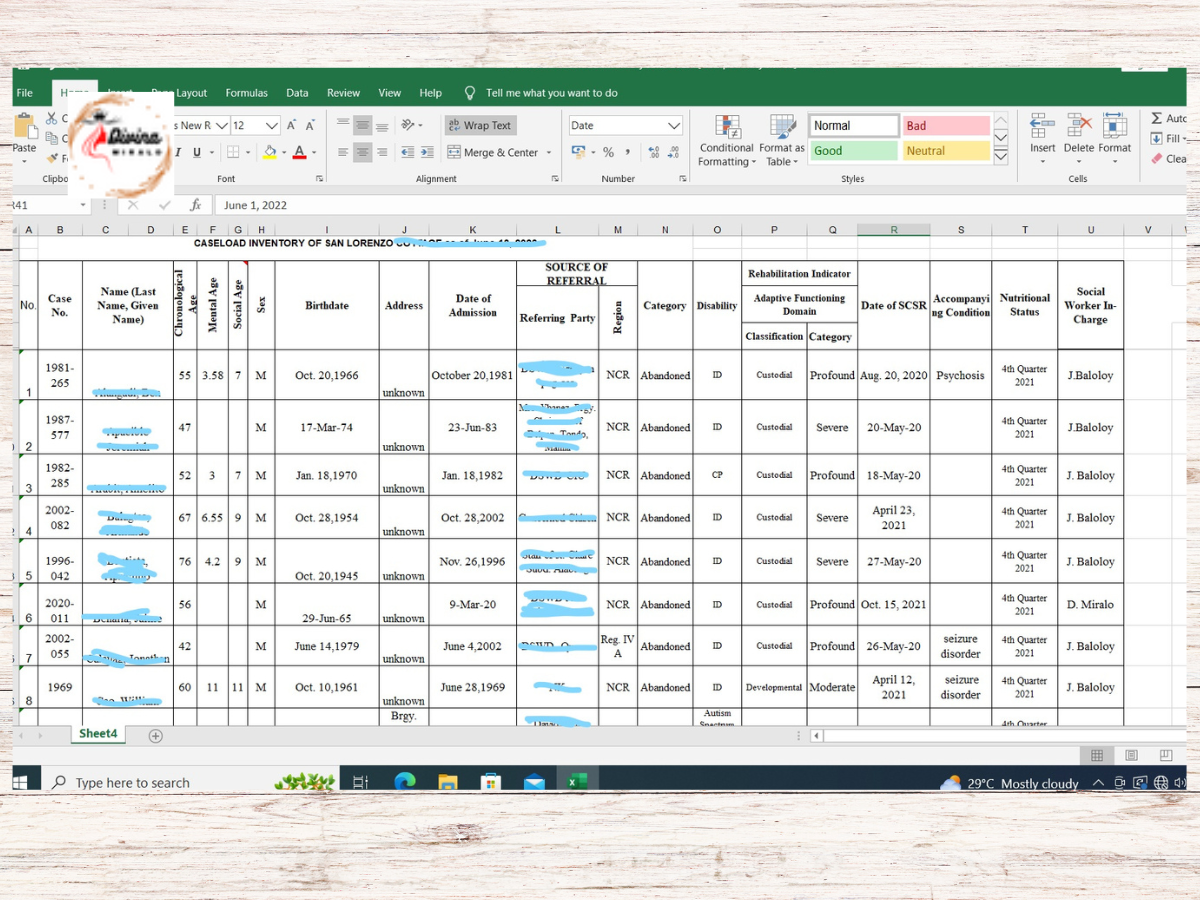The image size is (1200, 900).
Task: Open Format as Table menu
Action: click(782, 140)
